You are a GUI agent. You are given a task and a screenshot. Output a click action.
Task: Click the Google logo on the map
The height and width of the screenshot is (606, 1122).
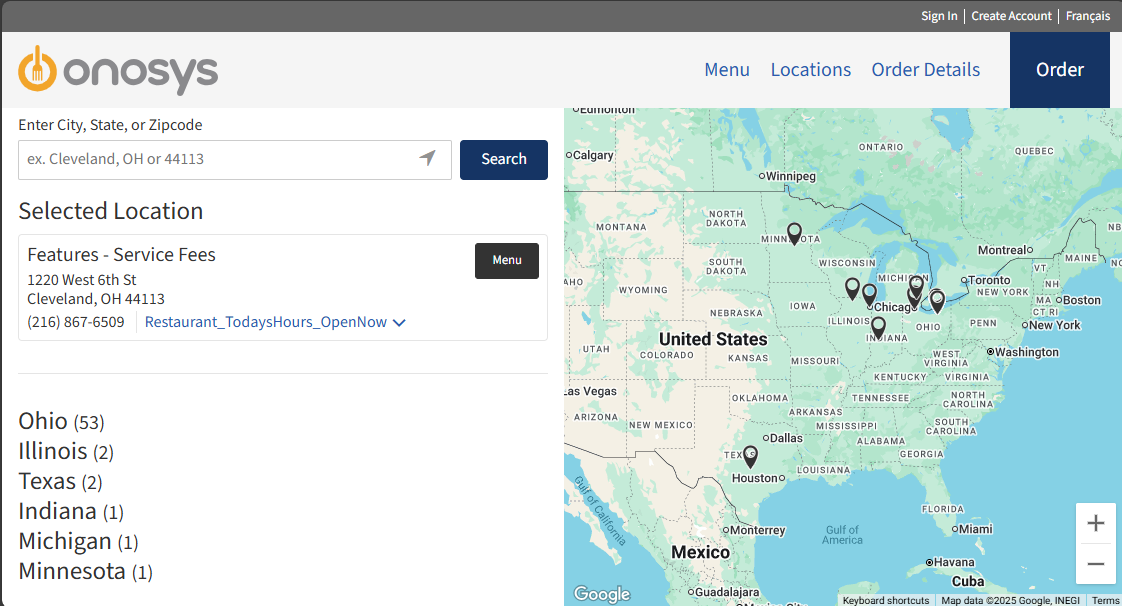coord(601,593)
